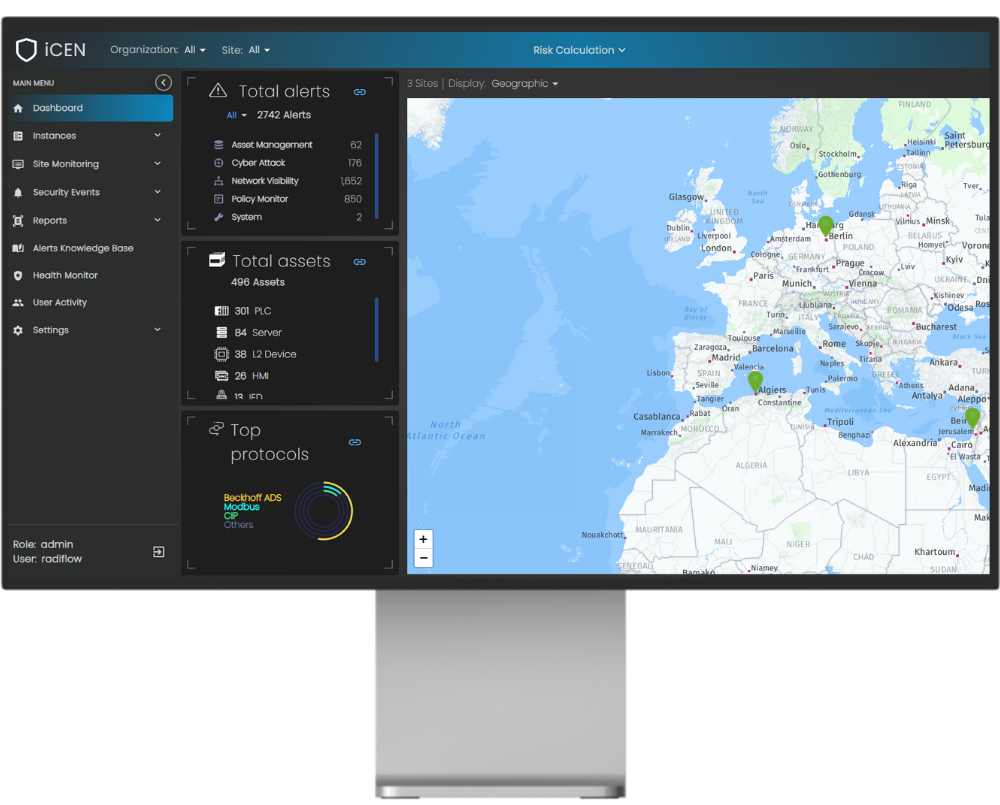This screenshot has width=1000, height=805.
Task: Click the Network Visibility topology icon
Action: point(219,181)
